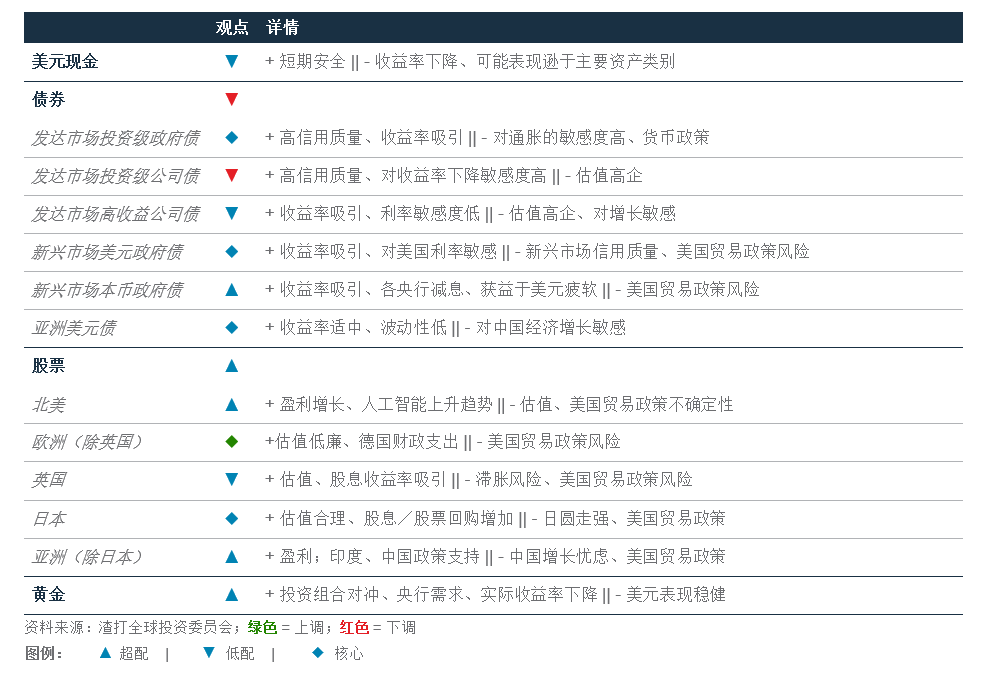This screenshot has height=681, width=988.
Task: Click the 发达市场高收益公司债 details text
Action: pyautogui.click(x=470, y=213)
